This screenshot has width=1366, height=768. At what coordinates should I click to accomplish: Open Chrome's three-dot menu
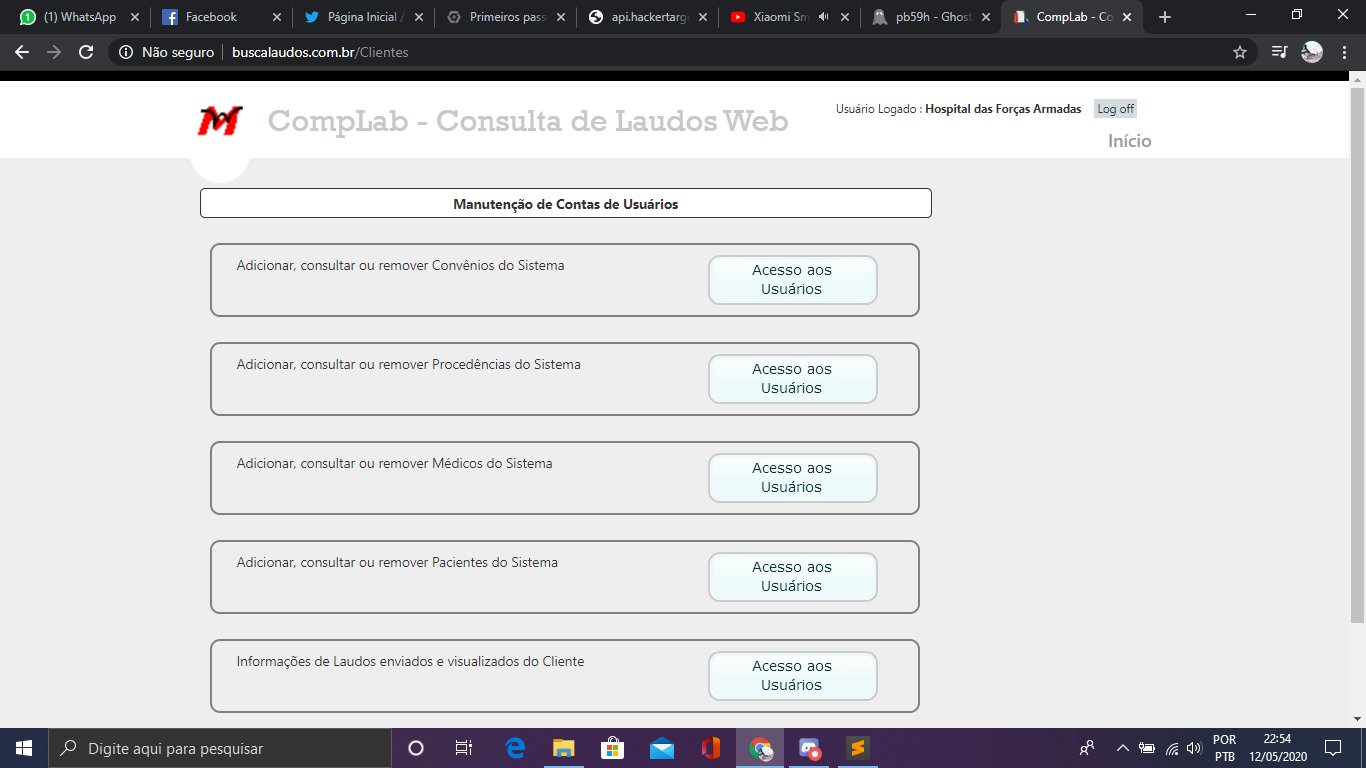tap(1344, 52)
